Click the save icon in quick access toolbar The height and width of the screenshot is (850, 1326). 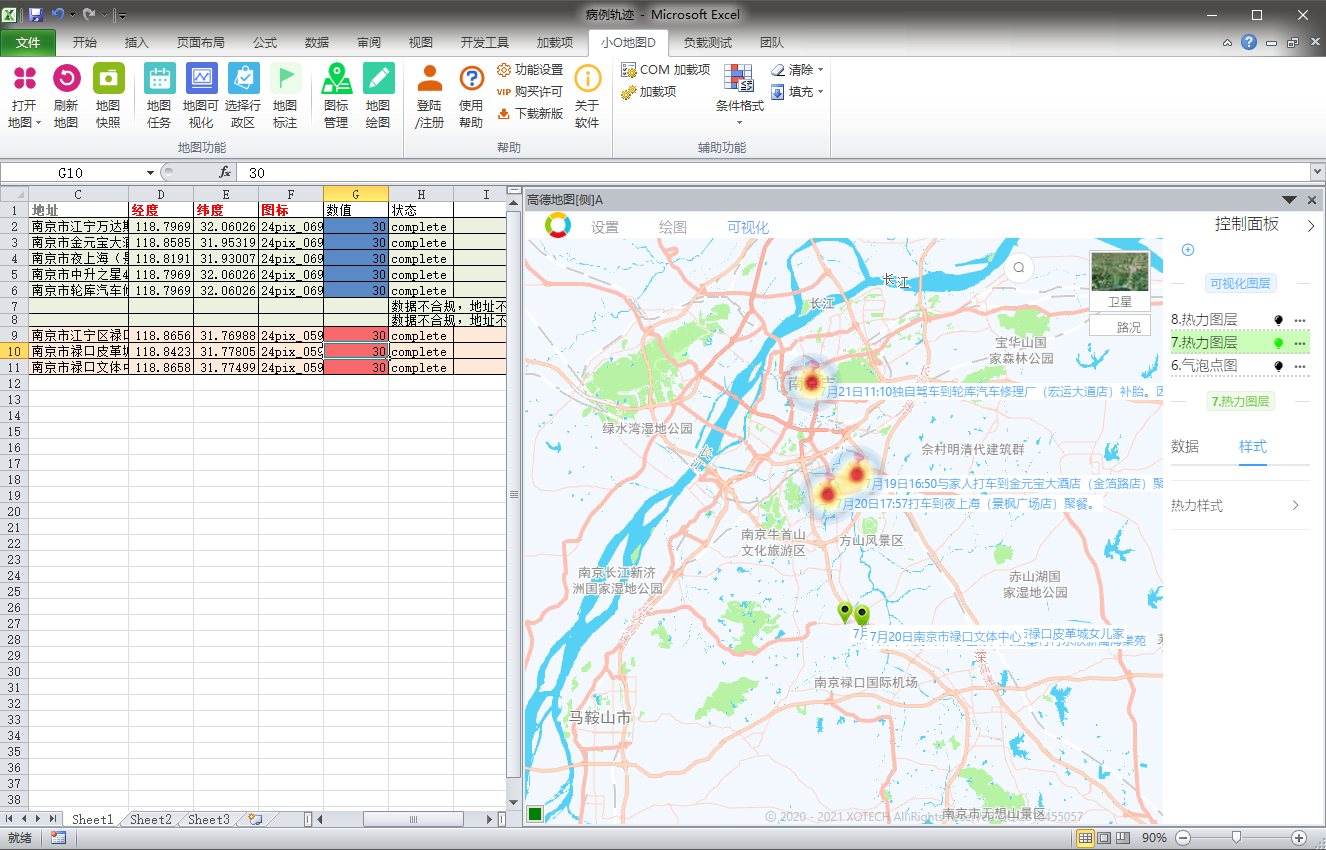pos(36,14)
